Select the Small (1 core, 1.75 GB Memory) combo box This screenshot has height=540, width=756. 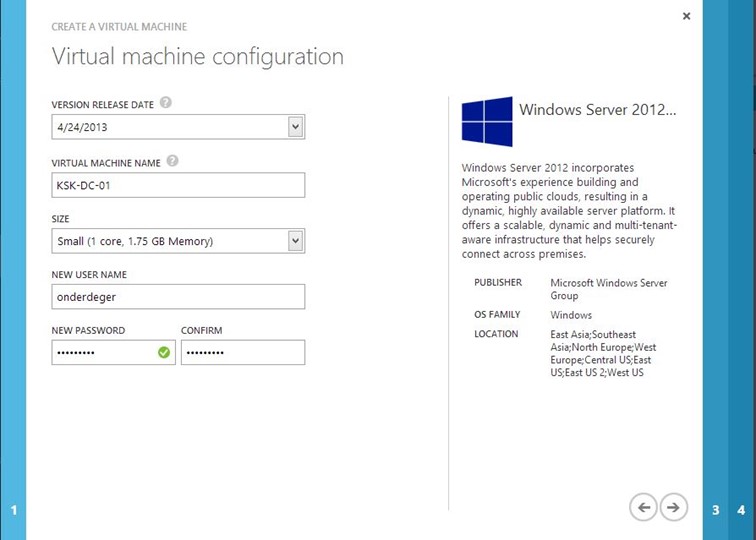(178, 241)
